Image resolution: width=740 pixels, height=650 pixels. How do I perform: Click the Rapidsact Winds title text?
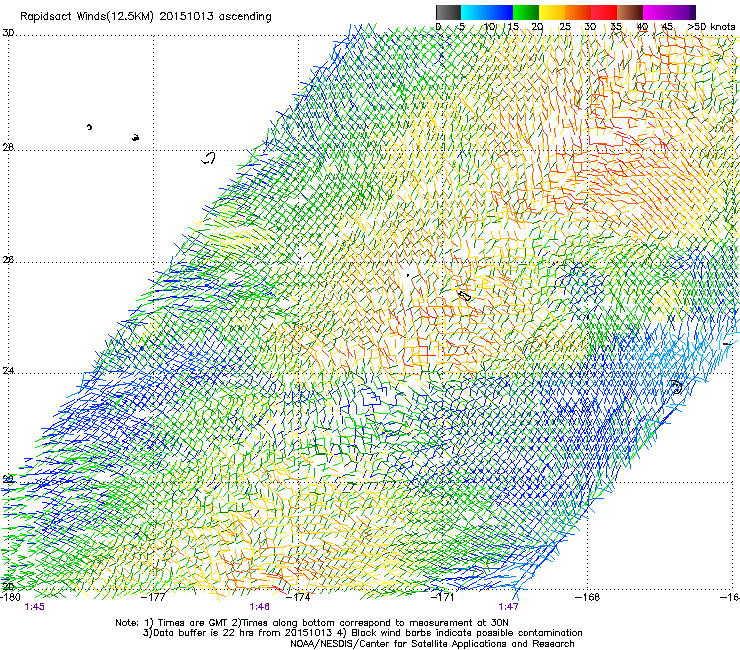pyautogui.click(x=145, y=17)
